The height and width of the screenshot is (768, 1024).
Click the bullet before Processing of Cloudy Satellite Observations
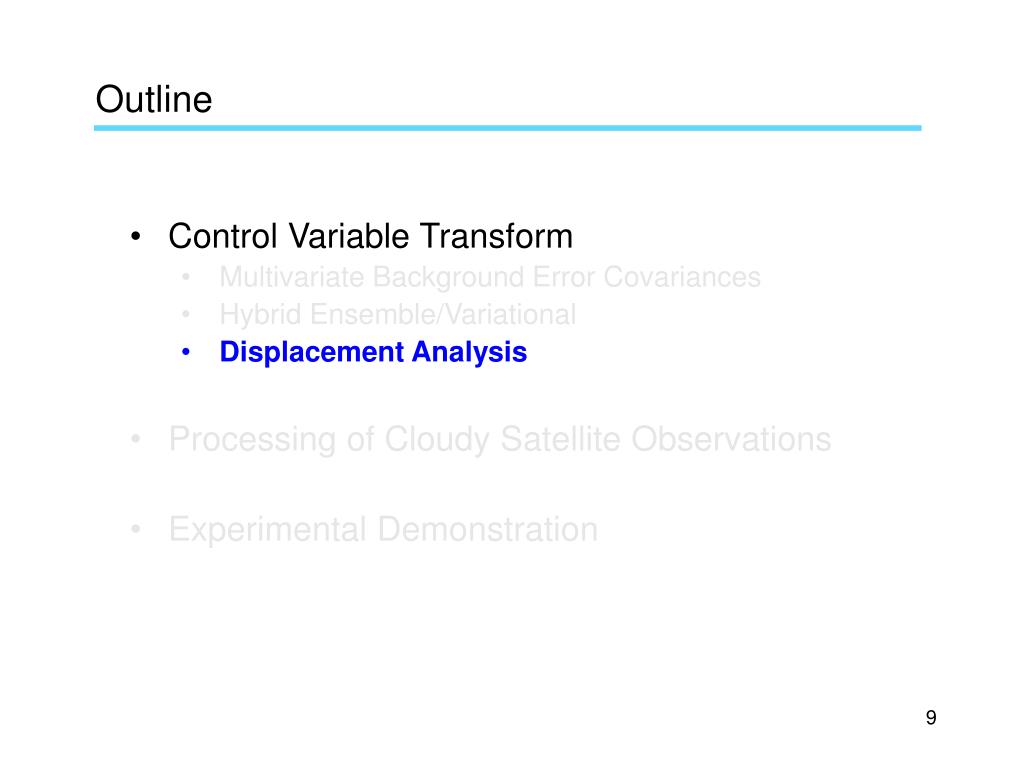coord(135,439)
